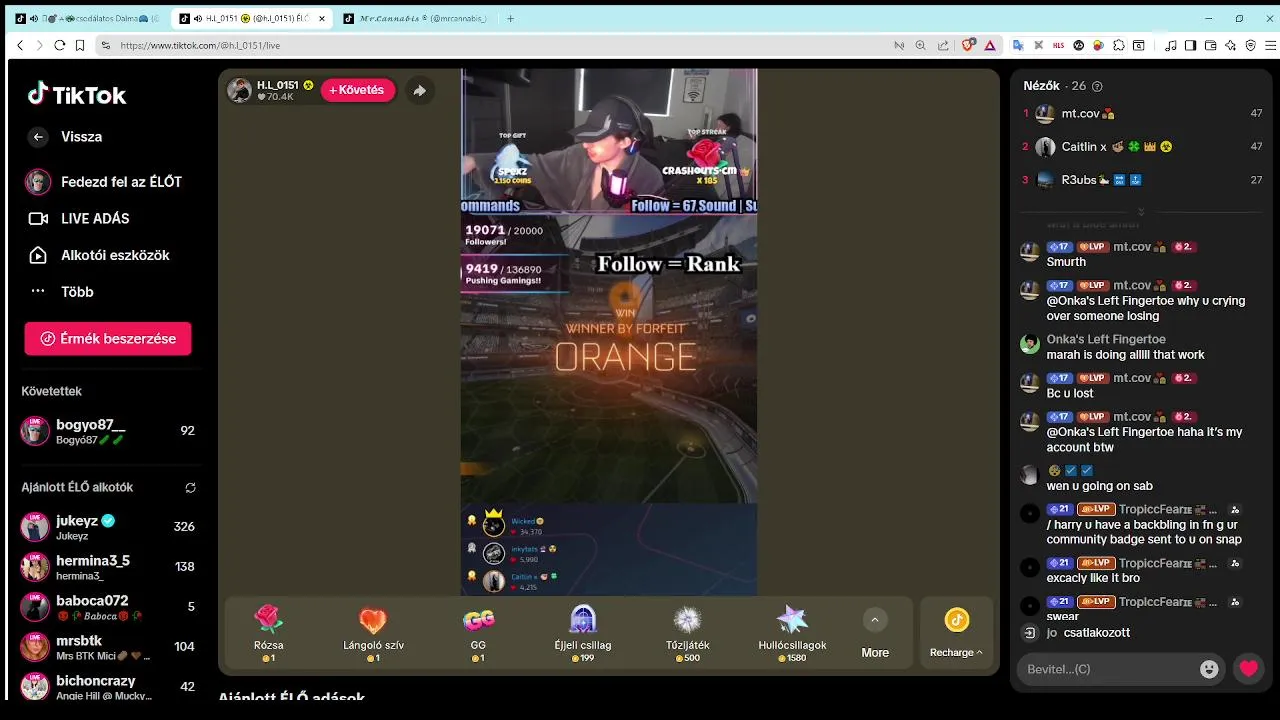Open baboca072 recommended live creator

(108, 607)
